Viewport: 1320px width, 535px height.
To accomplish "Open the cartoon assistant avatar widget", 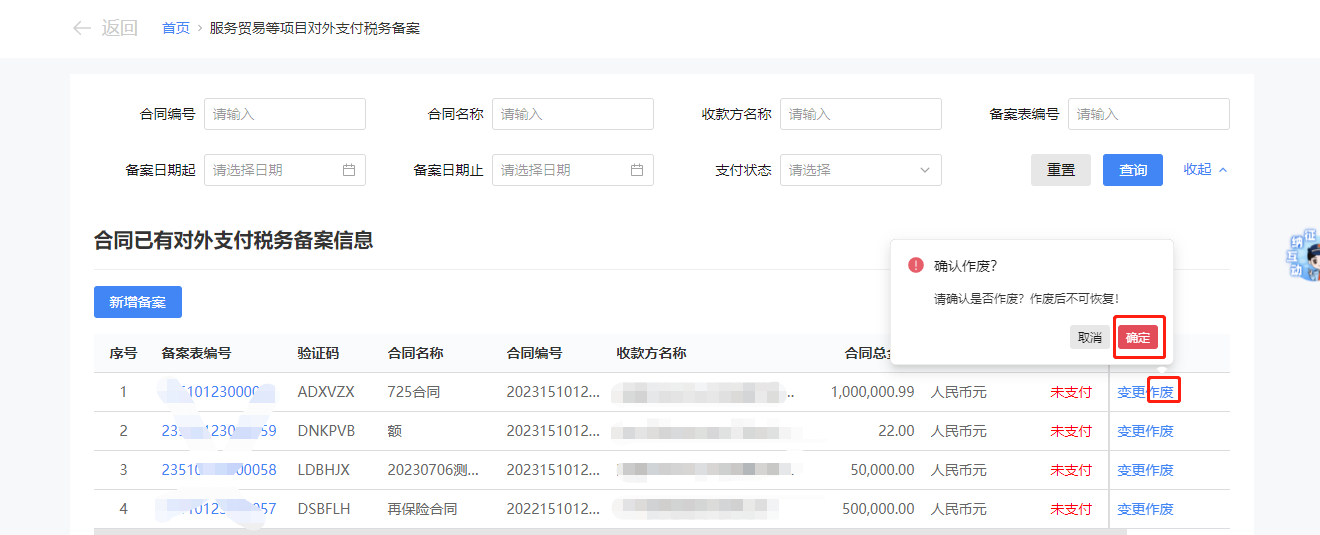I will point(1303,257).
